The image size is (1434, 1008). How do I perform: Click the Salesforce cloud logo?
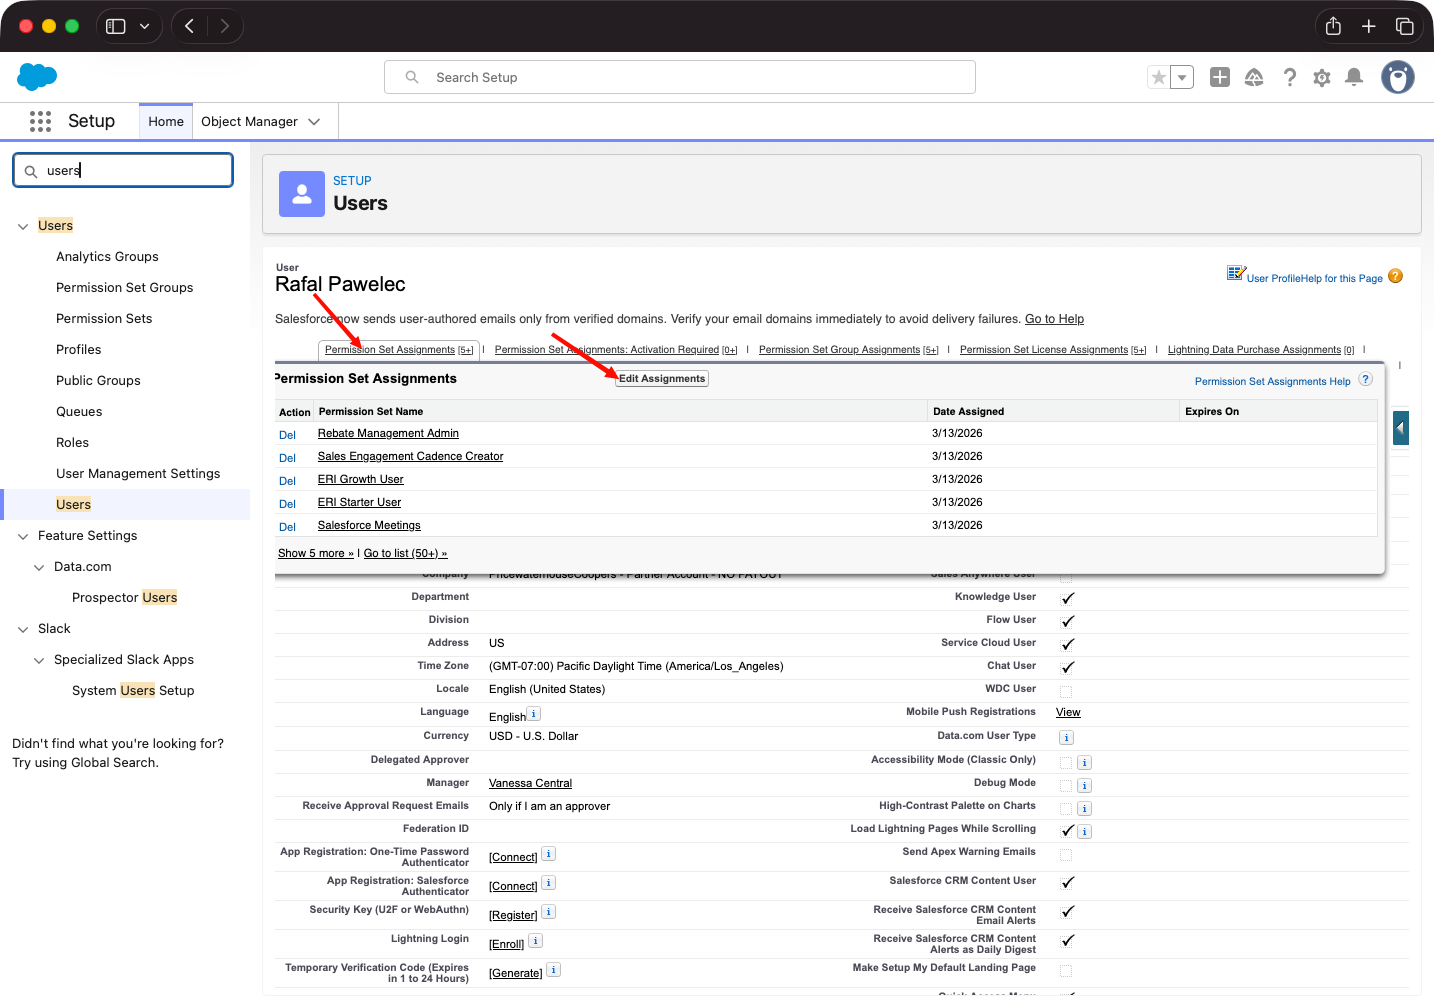36,77
